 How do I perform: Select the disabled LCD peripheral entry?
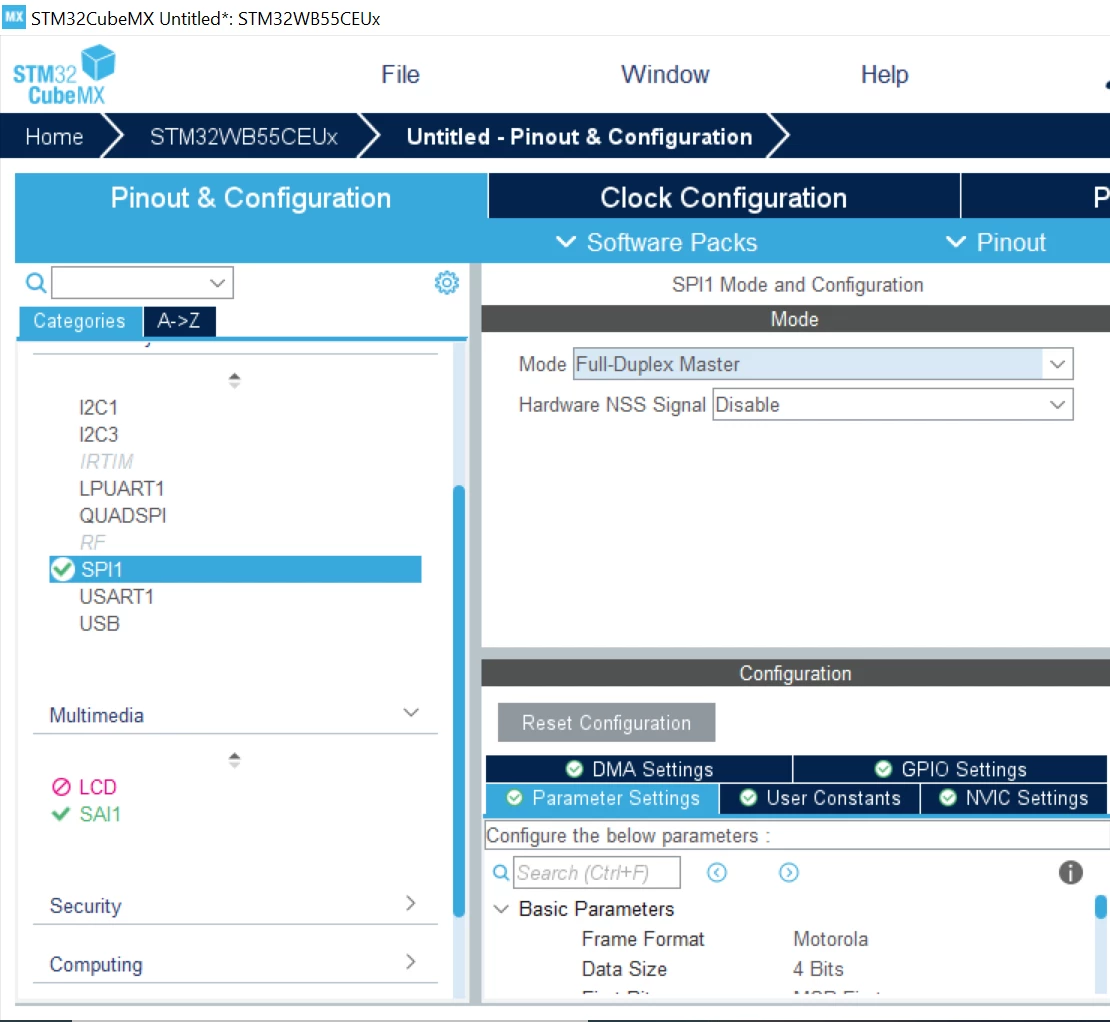[84, 787]
